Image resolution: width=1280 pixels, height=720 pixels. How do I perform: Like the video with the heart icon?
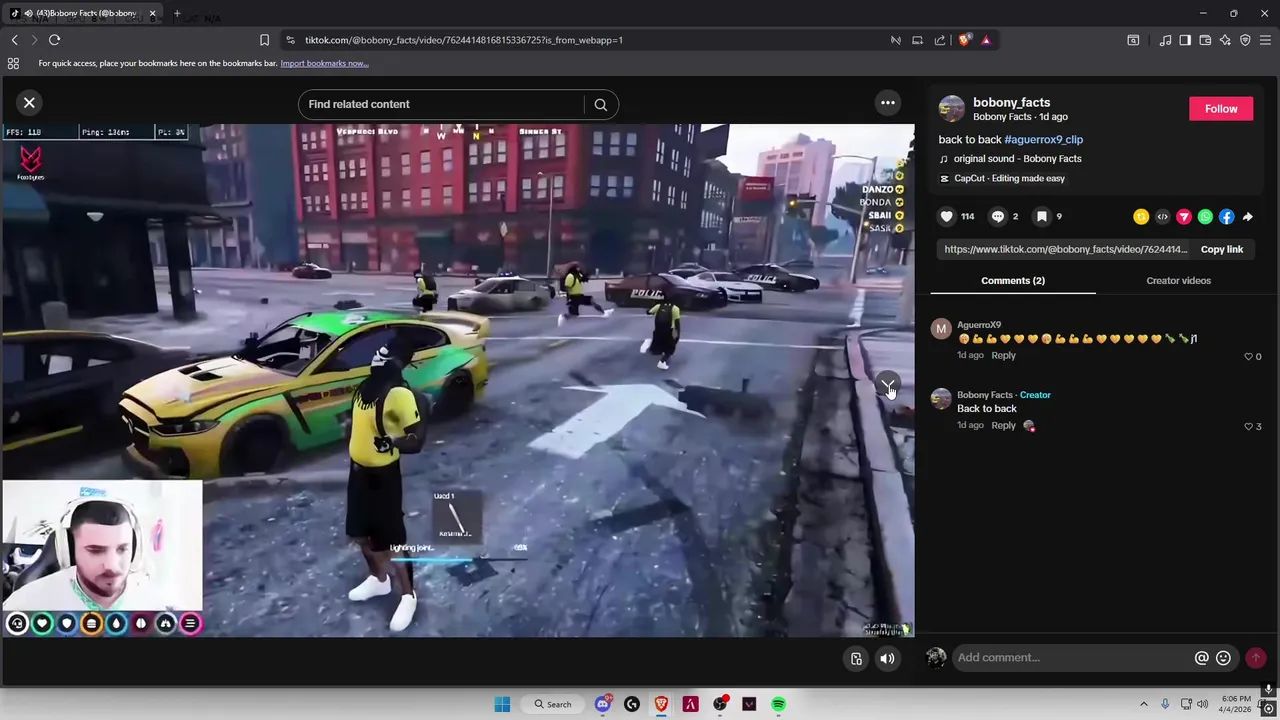pyautogui.click(x=946, y=216)
